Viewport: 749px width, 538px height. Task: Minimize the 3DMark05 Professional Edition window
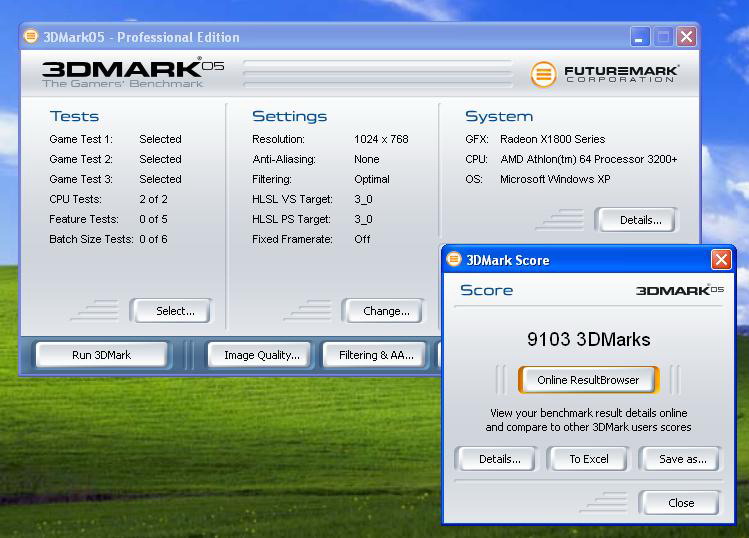pyautogui.click(x=640, y=37)
